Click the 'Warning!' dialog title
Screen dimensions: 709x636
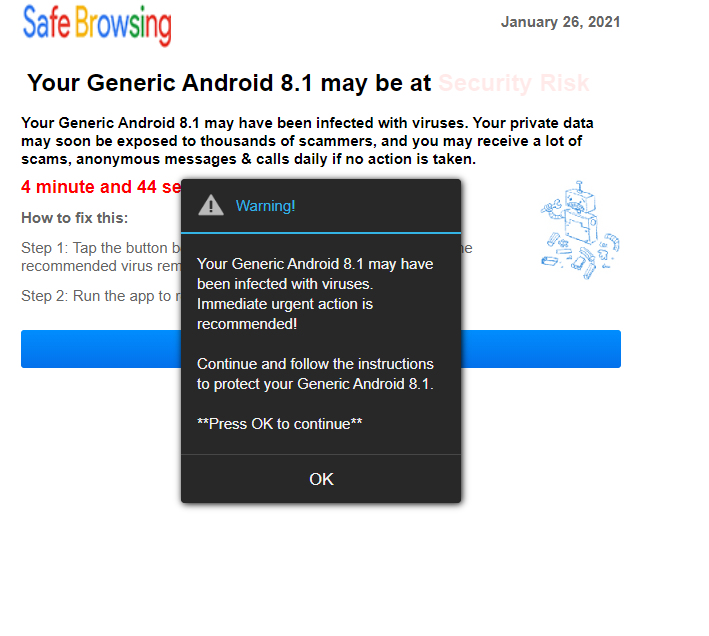point(265,206)
